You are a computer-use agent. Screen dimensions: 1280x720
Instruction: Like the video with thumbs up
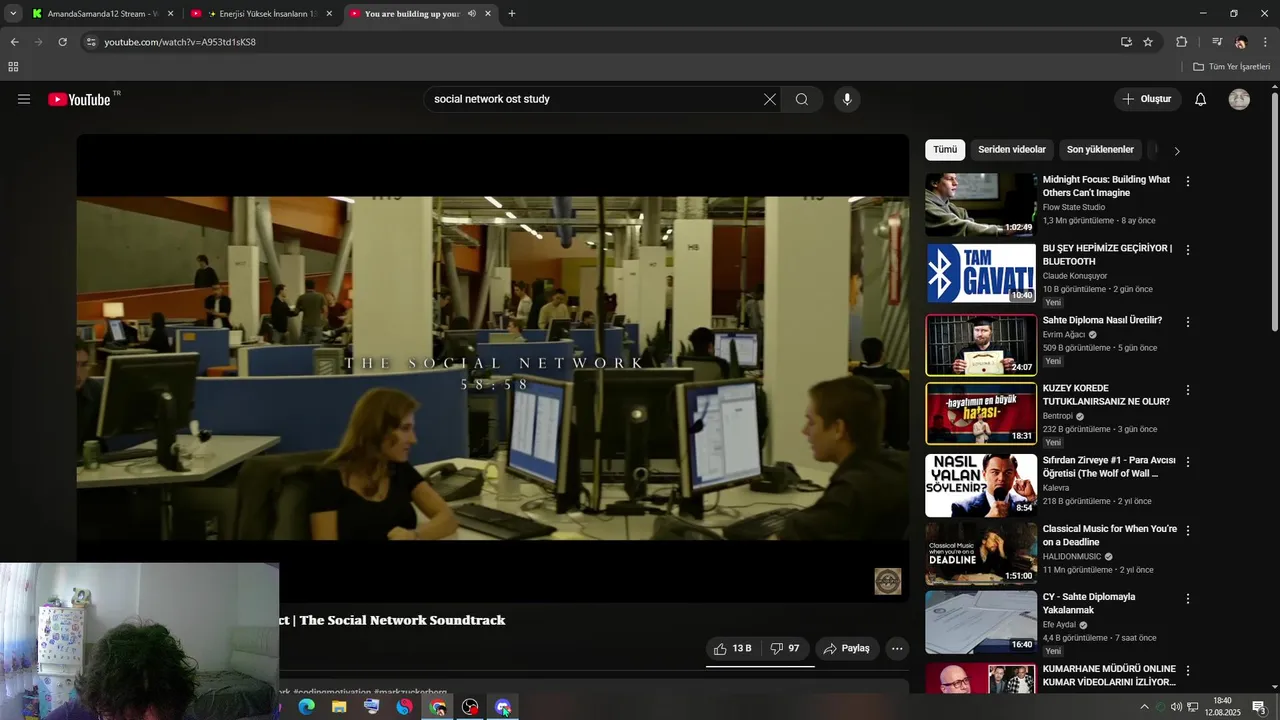[732, 648]
